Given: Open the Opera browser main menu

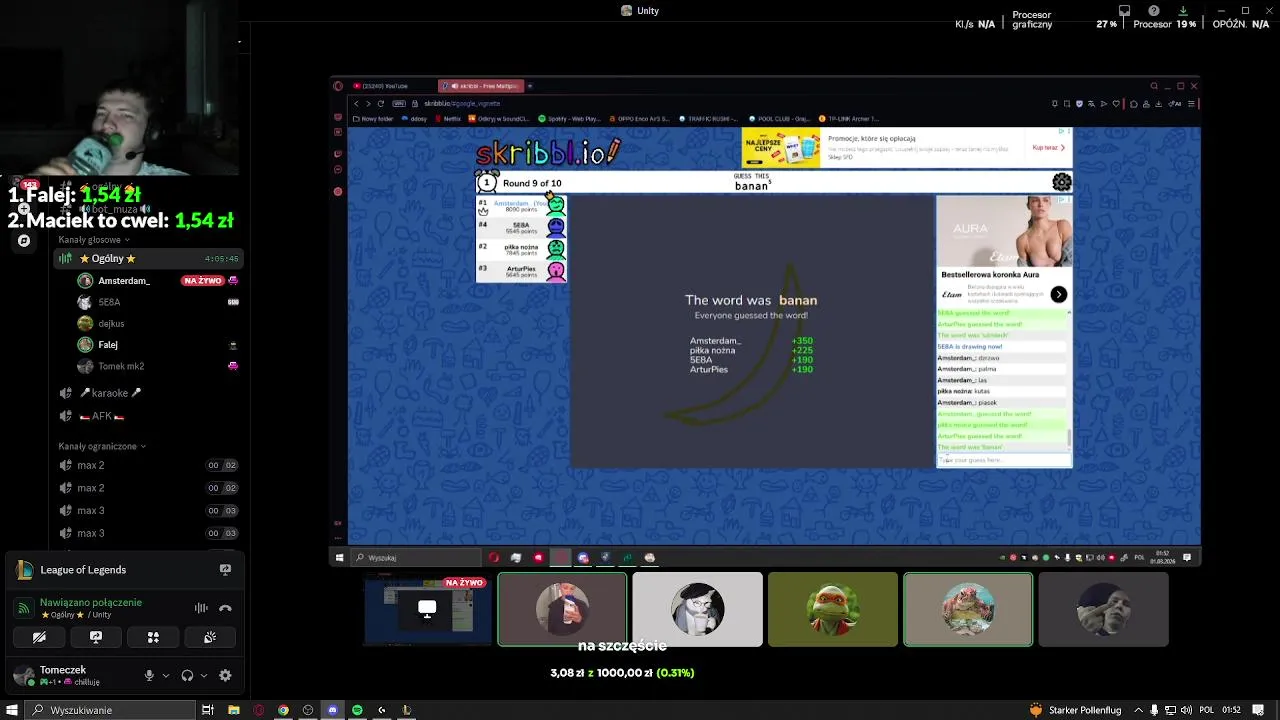Looking at the screenshot, I should pos(339,86).
